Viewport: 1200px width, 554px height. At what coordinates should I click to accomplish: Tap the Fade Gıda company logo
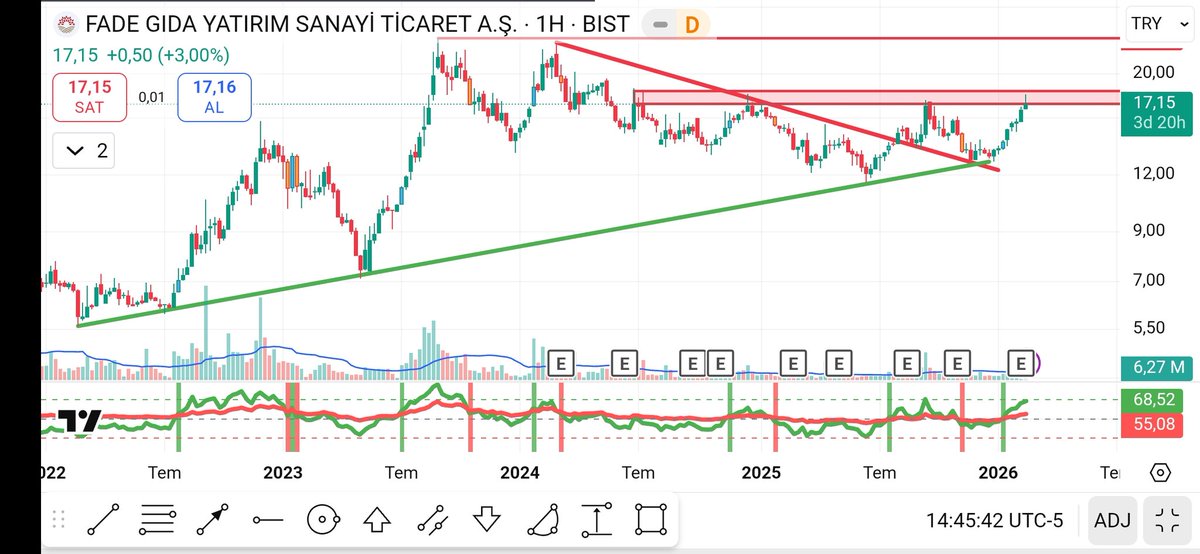tap(66, 24)
